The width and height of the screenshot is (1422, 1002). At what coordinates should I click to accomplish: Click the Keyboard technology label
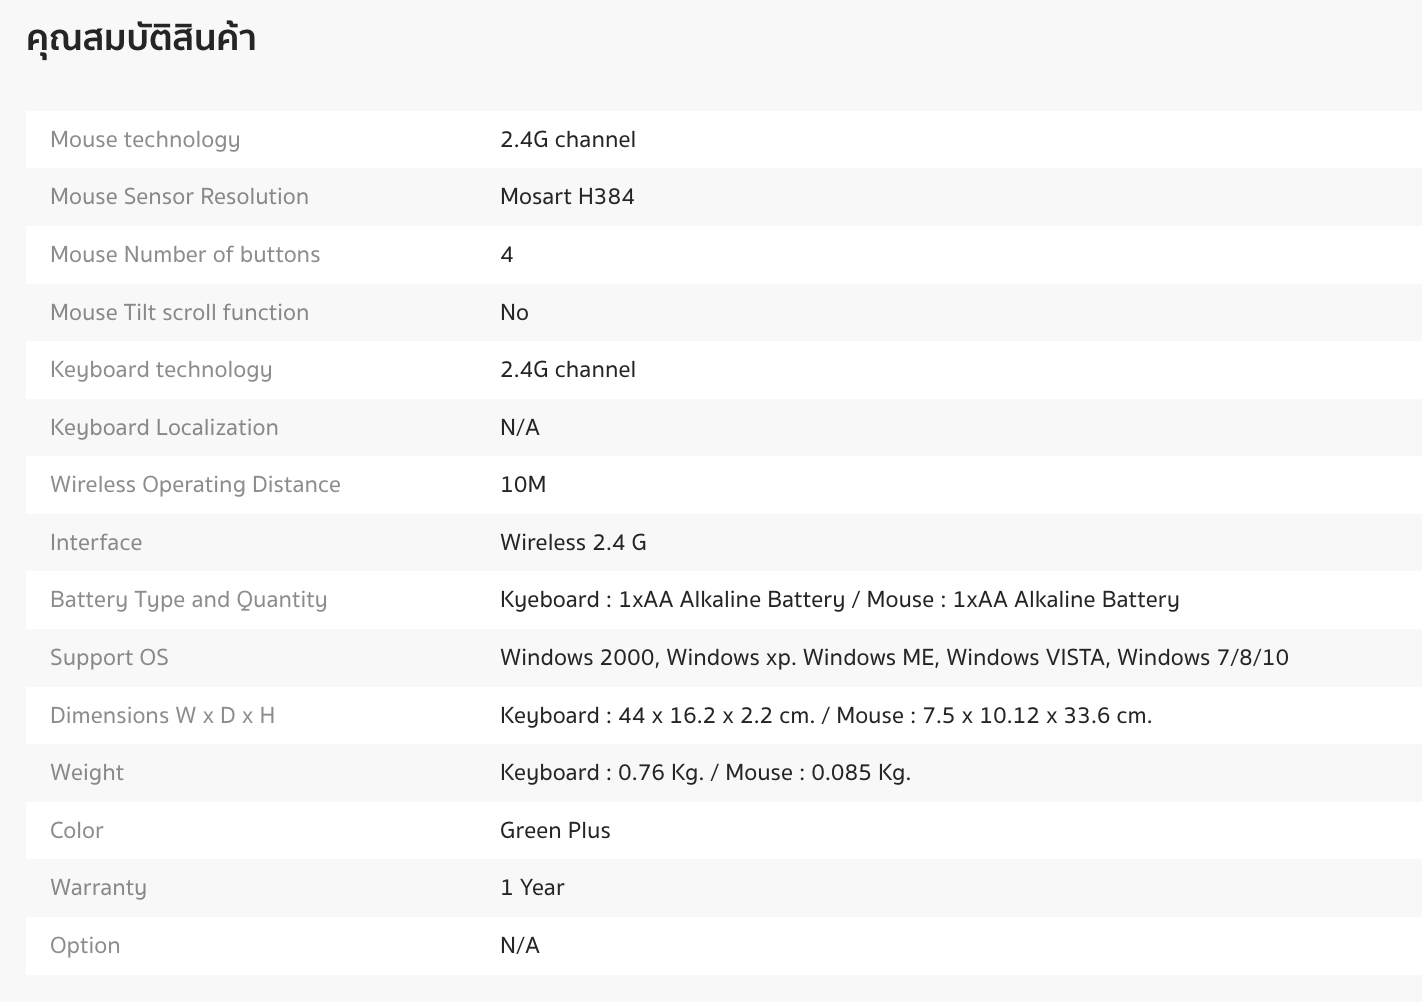[161, 370]
